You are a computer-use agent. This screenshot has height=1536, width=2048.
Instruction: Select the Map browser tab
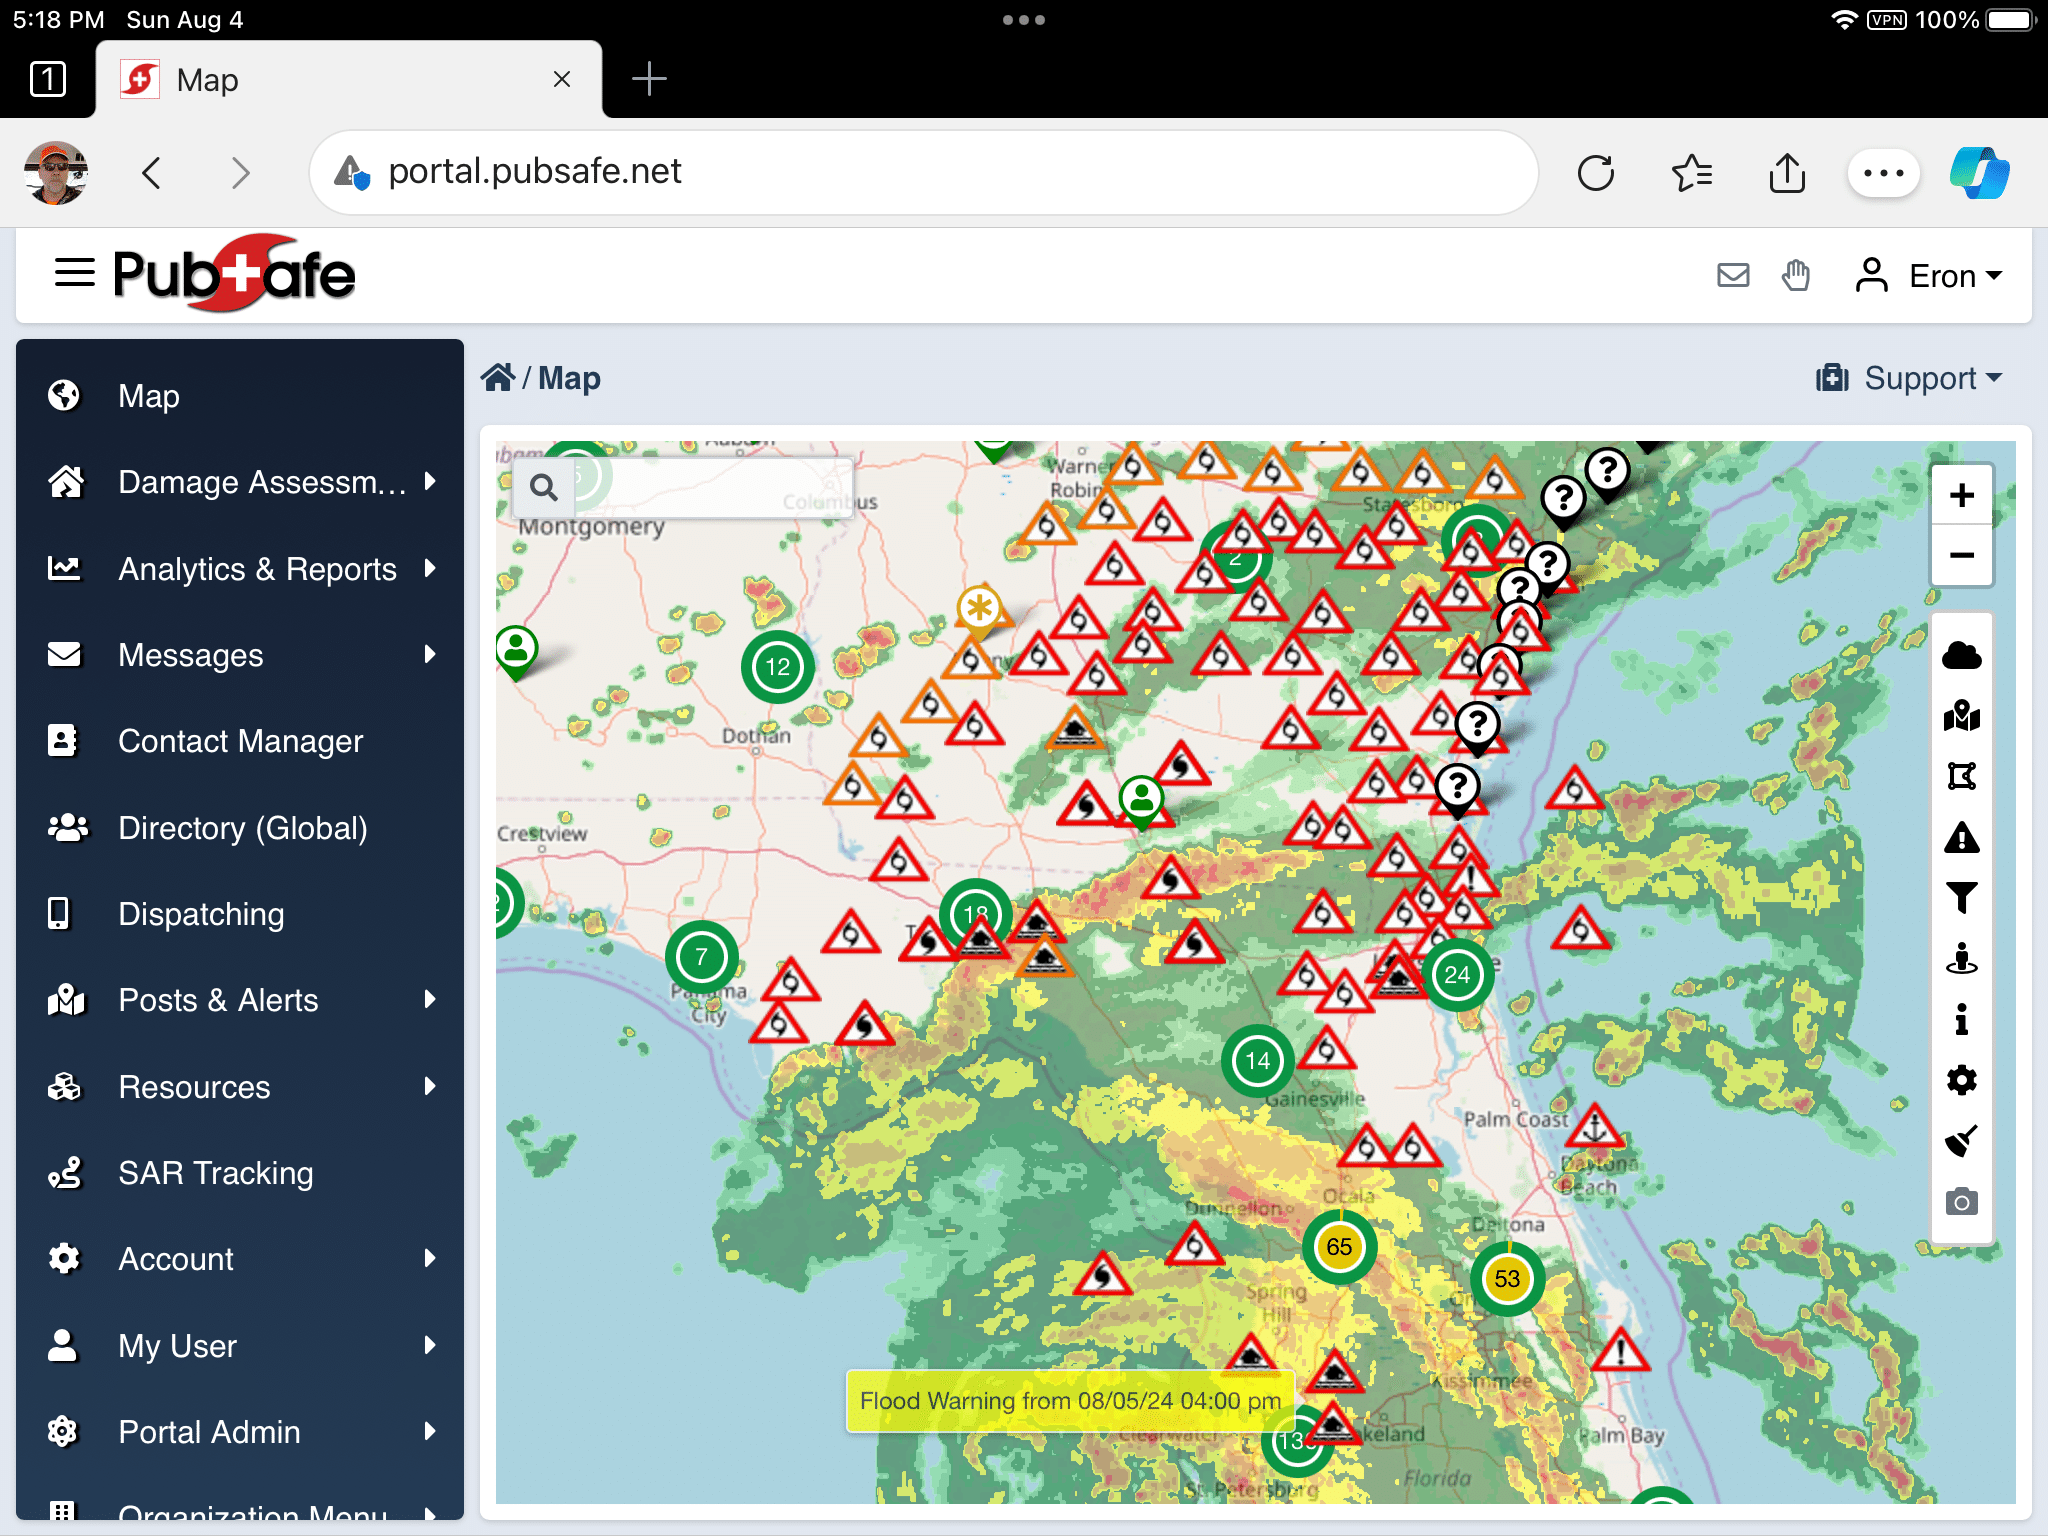[349, 79]
